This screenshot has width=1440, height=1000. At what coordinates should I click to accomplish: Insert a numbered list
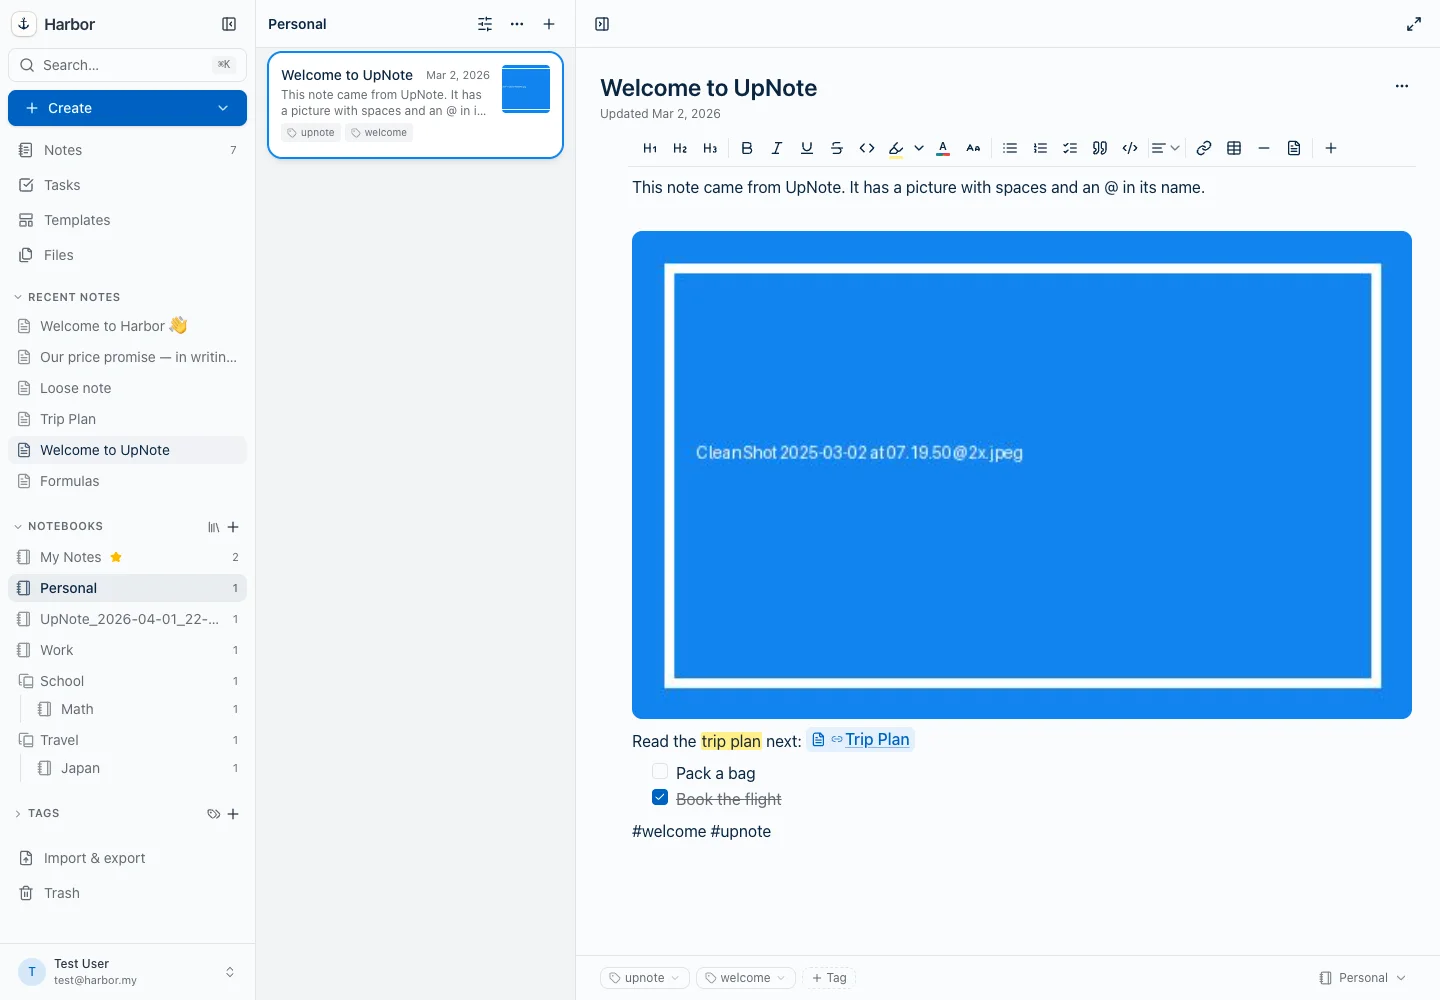(x=1040, y=148)
